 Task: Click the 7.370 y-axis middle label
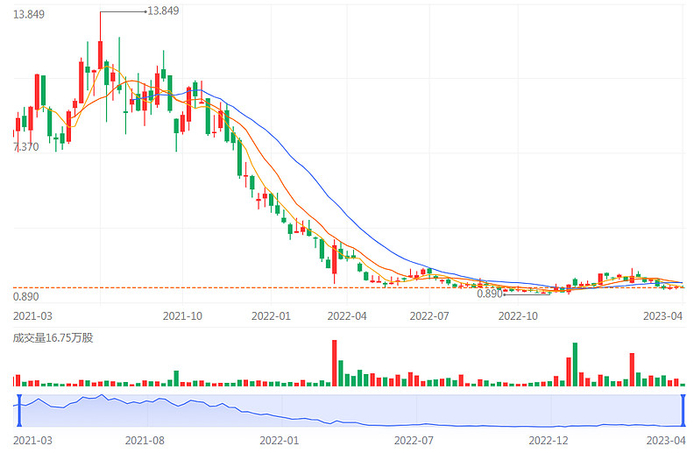(x=26, y=147)
